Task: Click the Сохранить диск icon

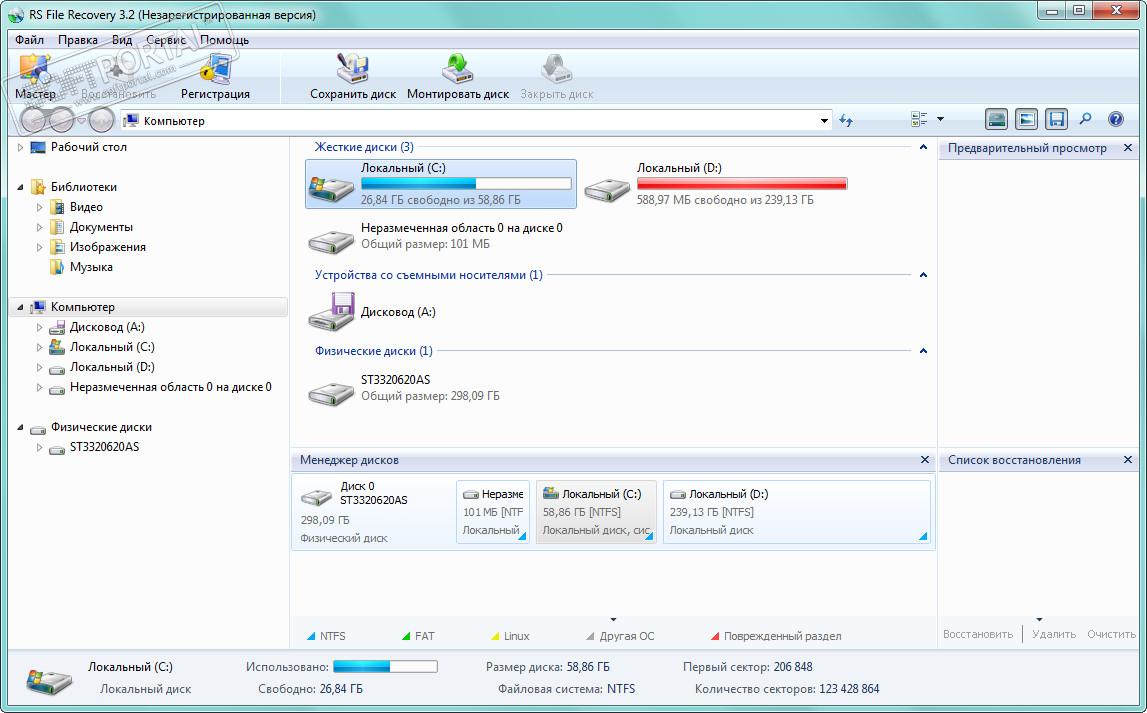Action: click(353, 70)
